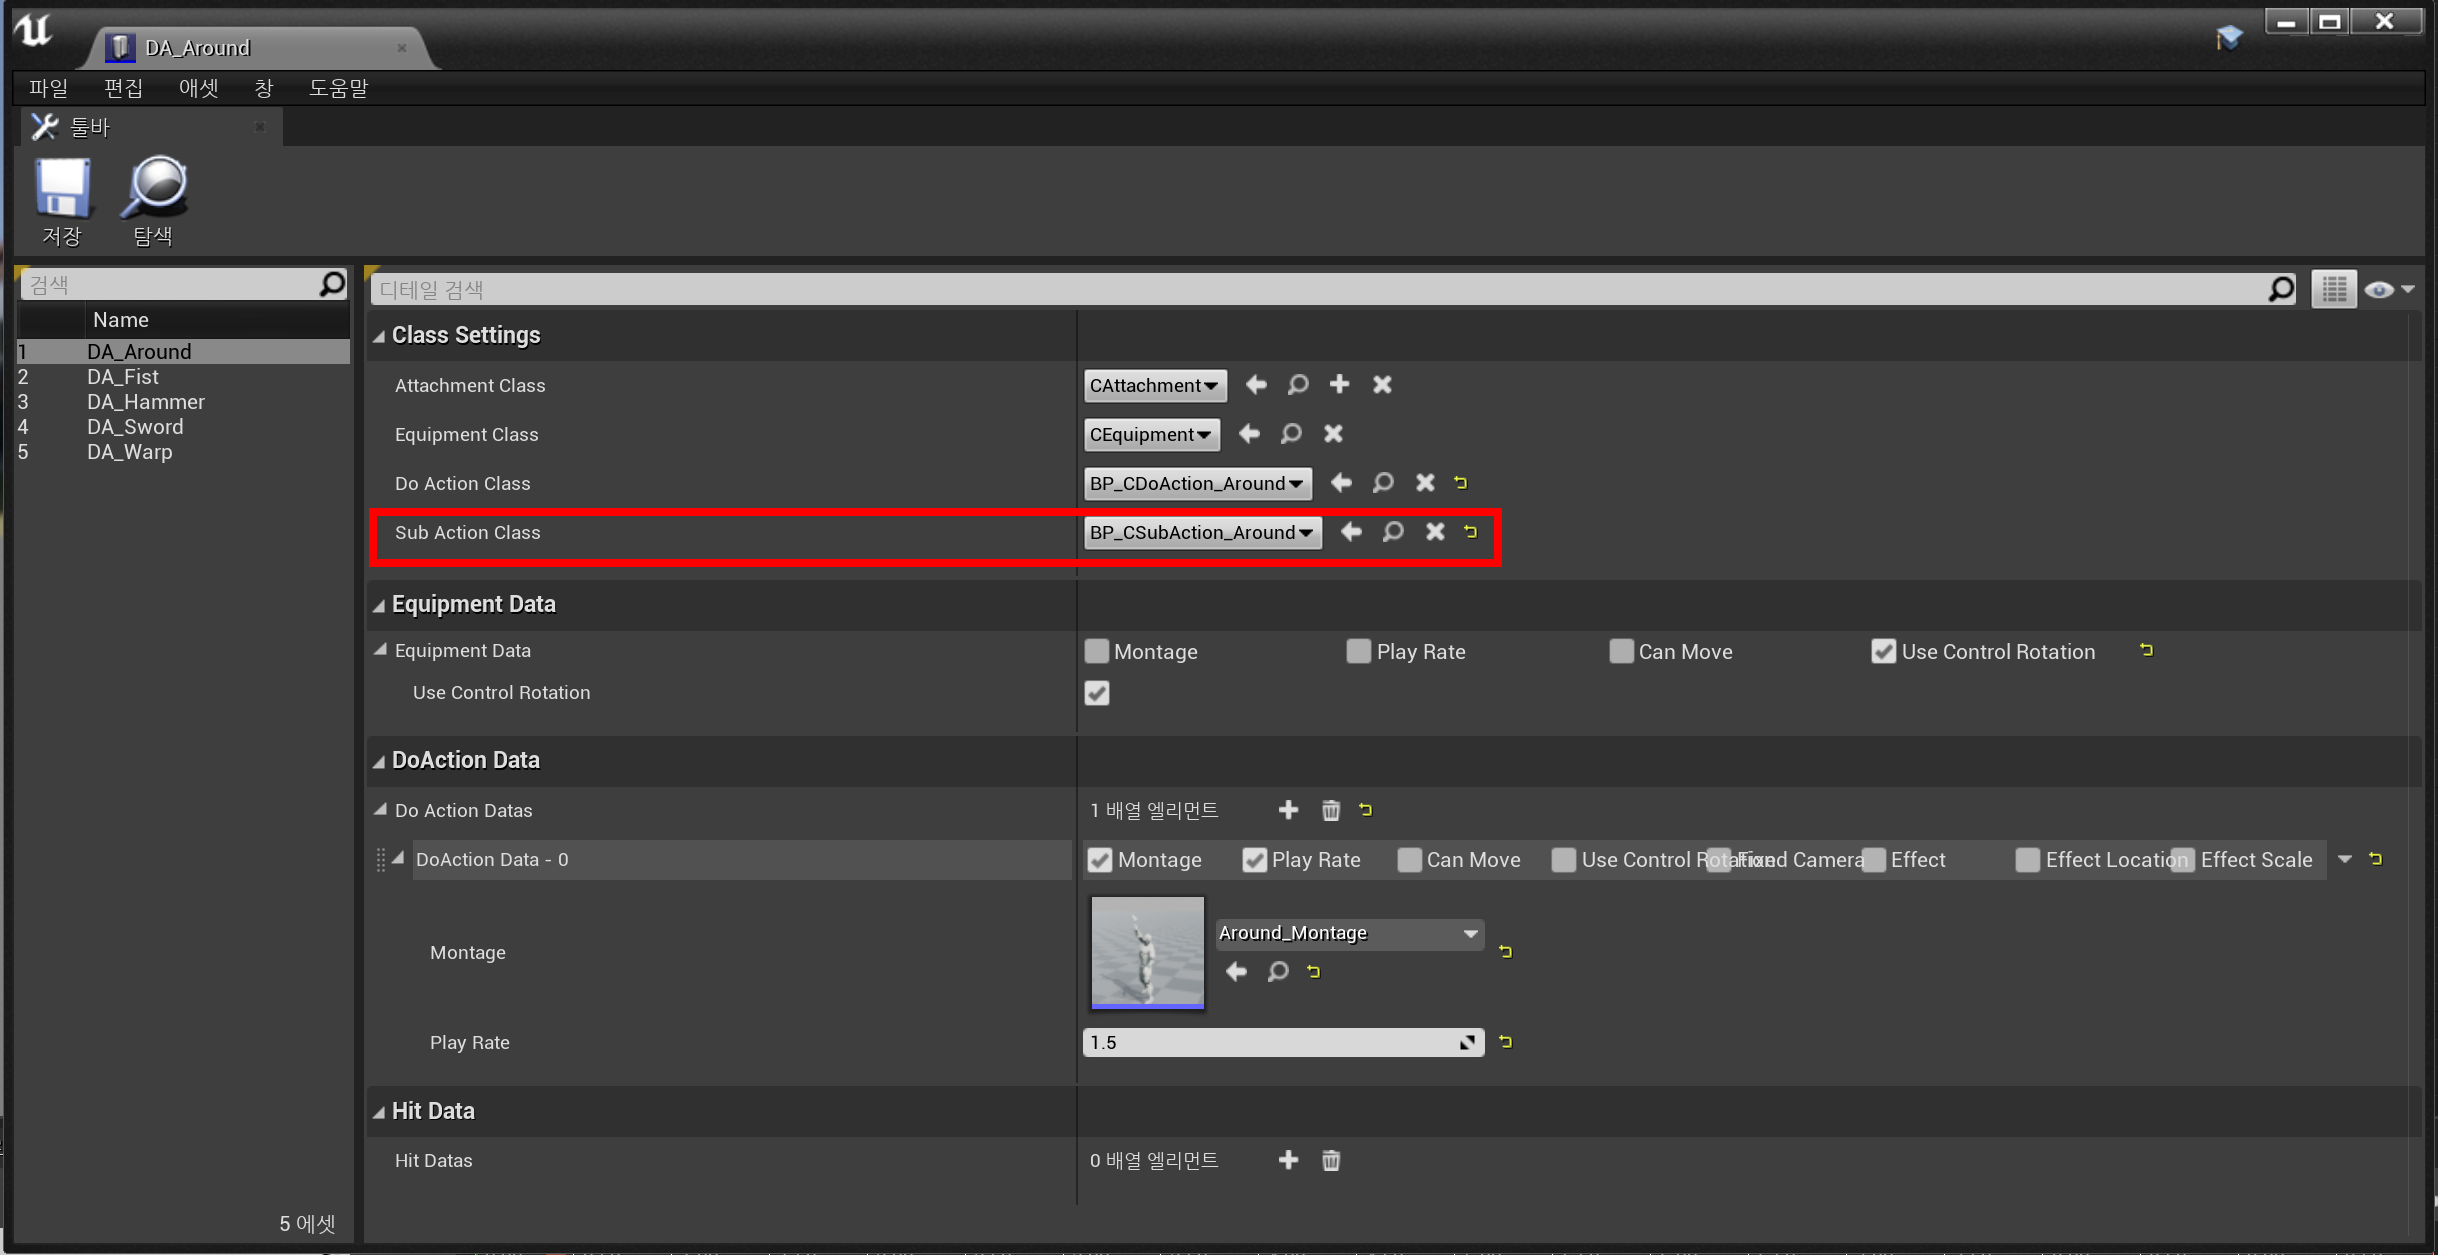The height and width of the screenshot is (1255, 2438).
Task: Collapse the Class Settings section
Action: tap(380, 336)
